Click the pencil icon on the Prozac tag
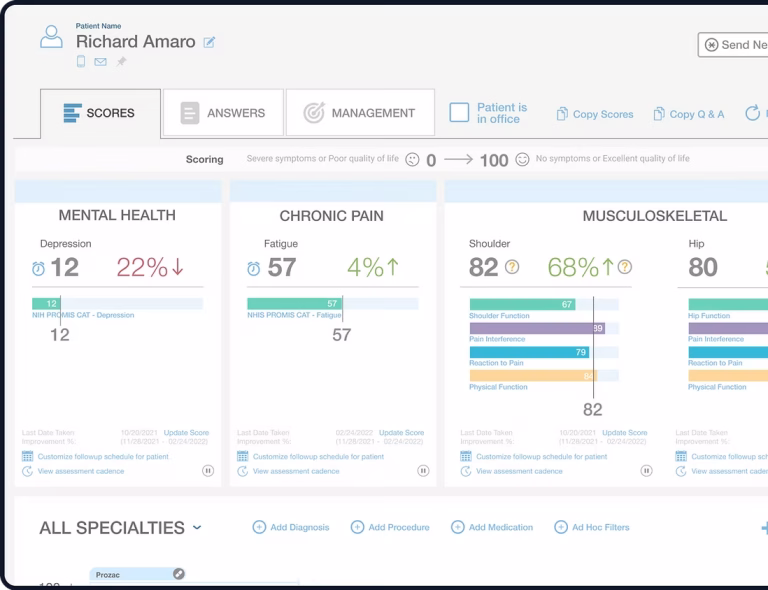 (179, 574)
